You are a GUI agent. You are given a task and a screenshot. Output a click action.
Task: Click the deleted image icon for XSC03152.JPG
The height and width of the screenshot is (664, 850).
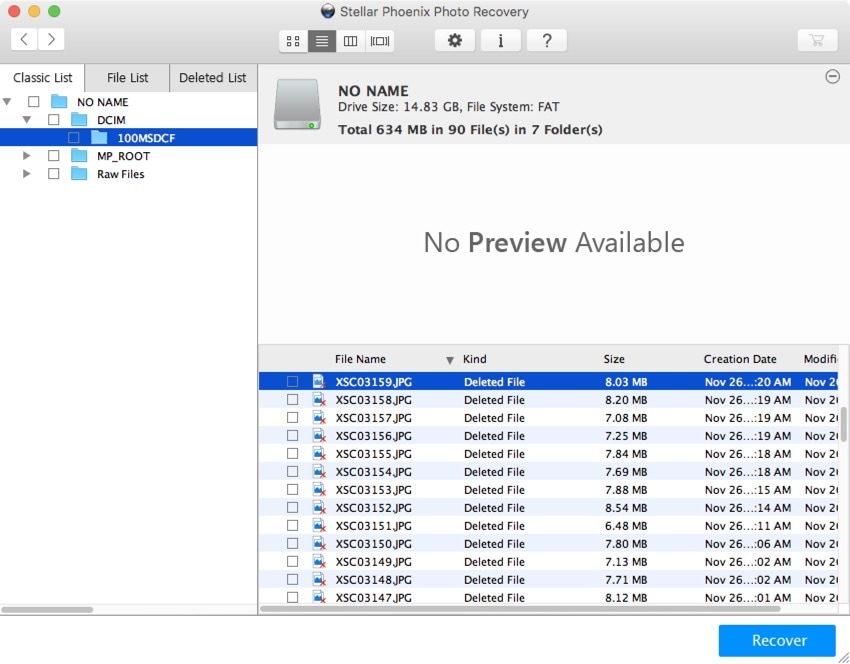pyautogui.click(x=319, y=507)
